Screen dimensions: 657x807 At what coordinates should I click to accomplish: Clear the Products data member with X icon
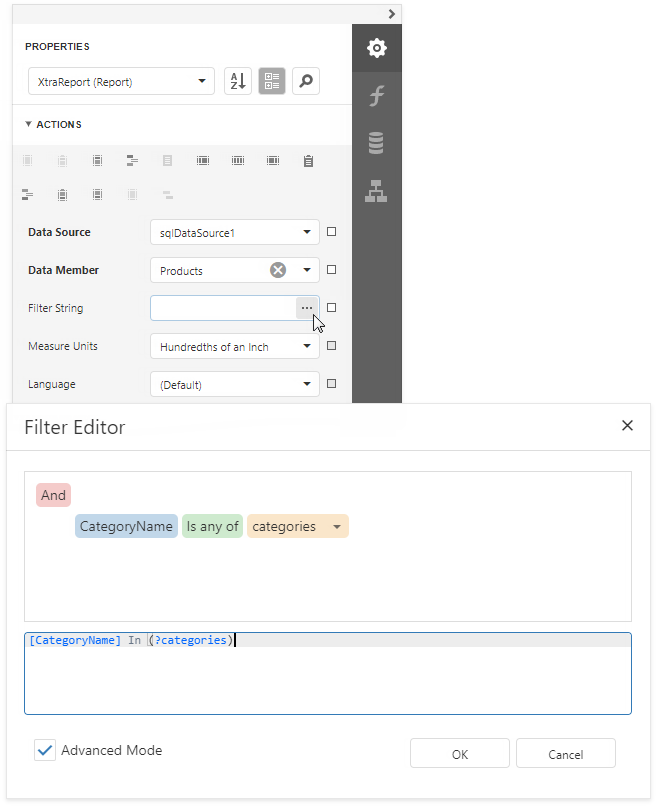278,269
